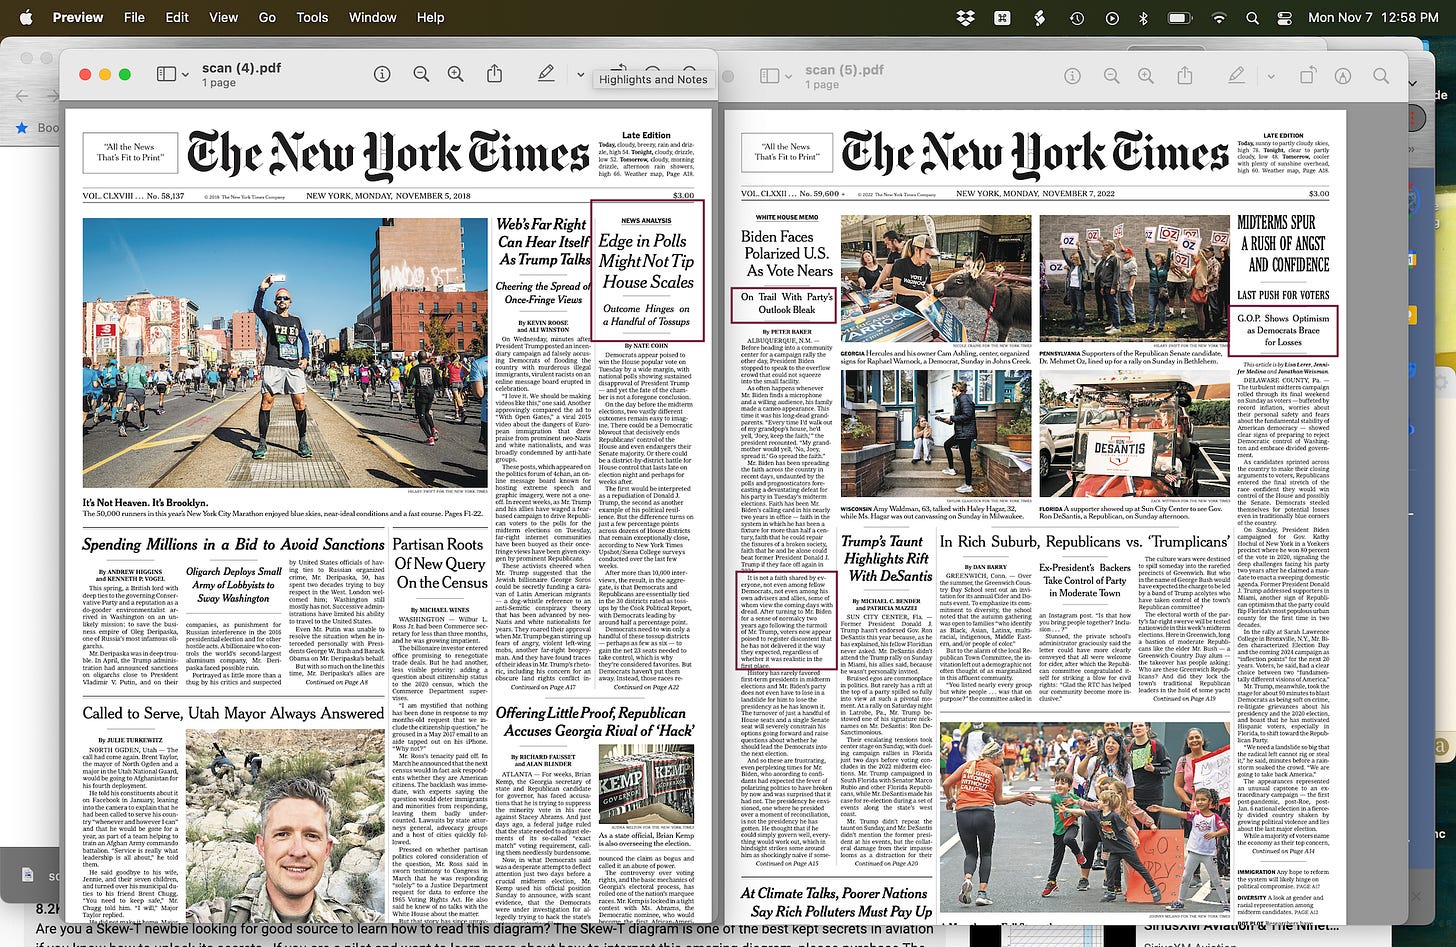Viewport: 1456px width, 947px height.
Task: Open the Edit menu
Action: coord(177,17)
